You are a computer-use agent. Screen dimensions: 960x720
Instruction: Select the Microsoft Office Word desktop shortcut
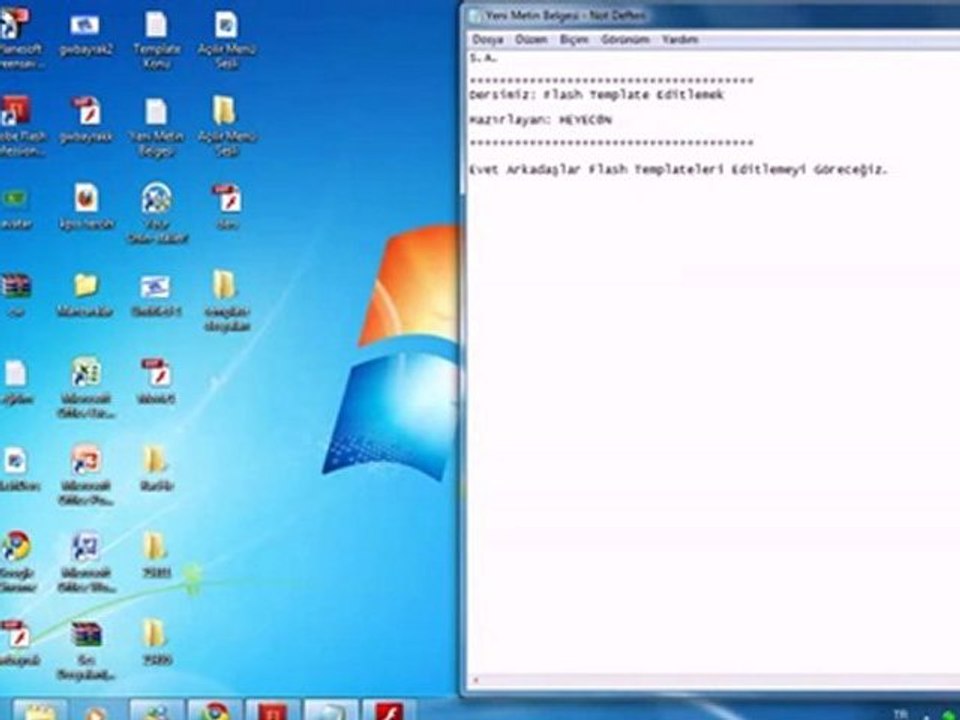[86, 561]
